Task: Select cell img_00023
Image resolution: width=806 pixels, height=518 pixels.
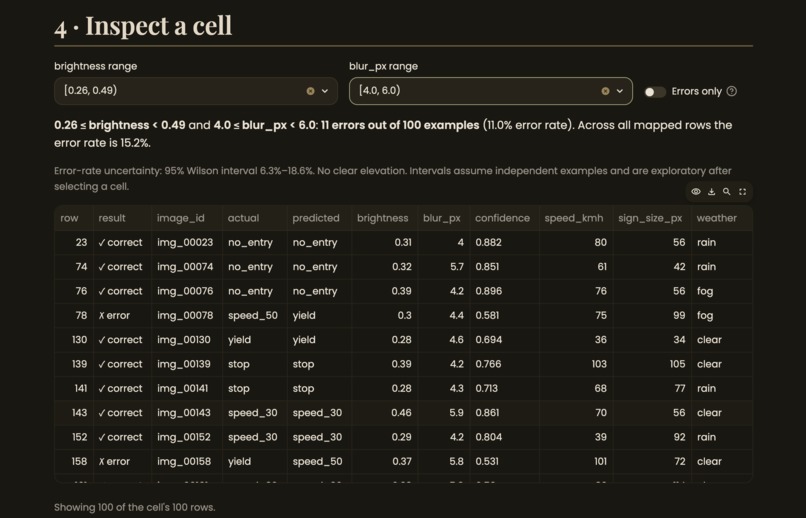Action: pyautogui.click(x=185, y=243)
